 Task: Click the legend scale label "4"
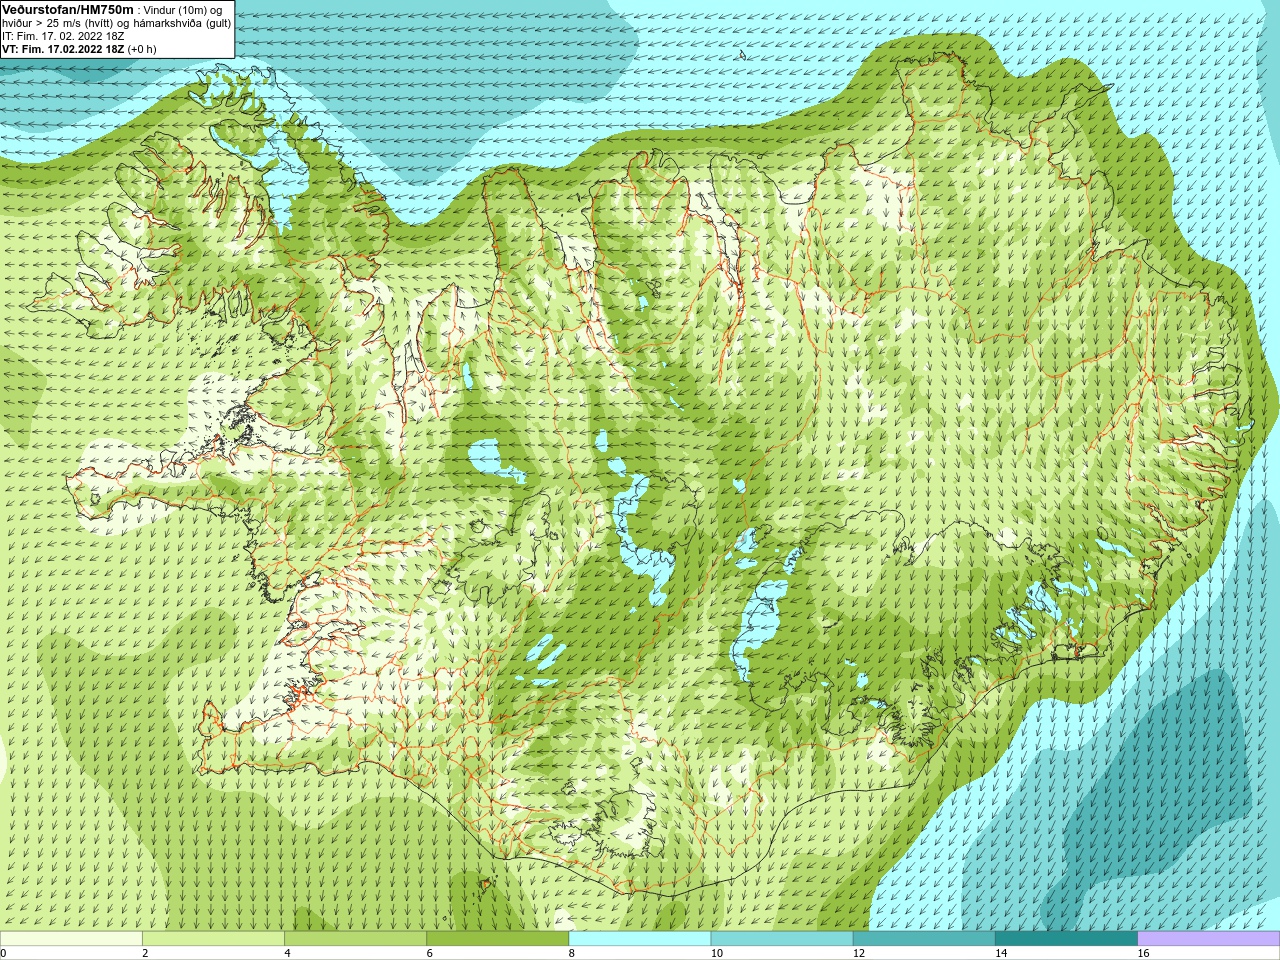[287, 953]
